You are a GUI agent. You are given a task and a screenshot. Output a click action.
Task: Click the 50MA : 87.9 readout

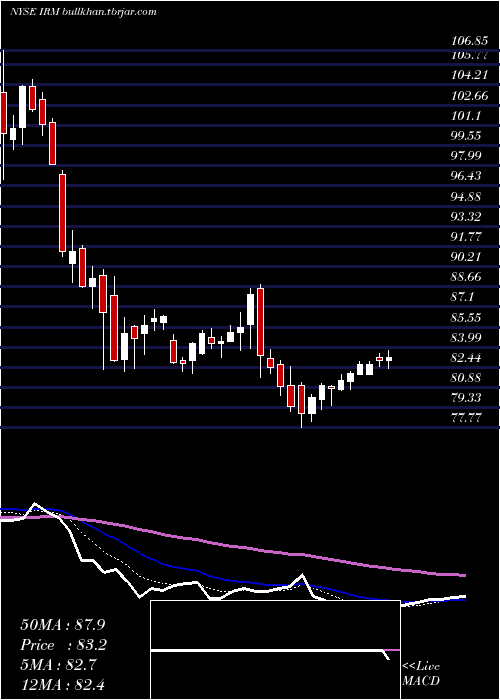coord(63,625)
